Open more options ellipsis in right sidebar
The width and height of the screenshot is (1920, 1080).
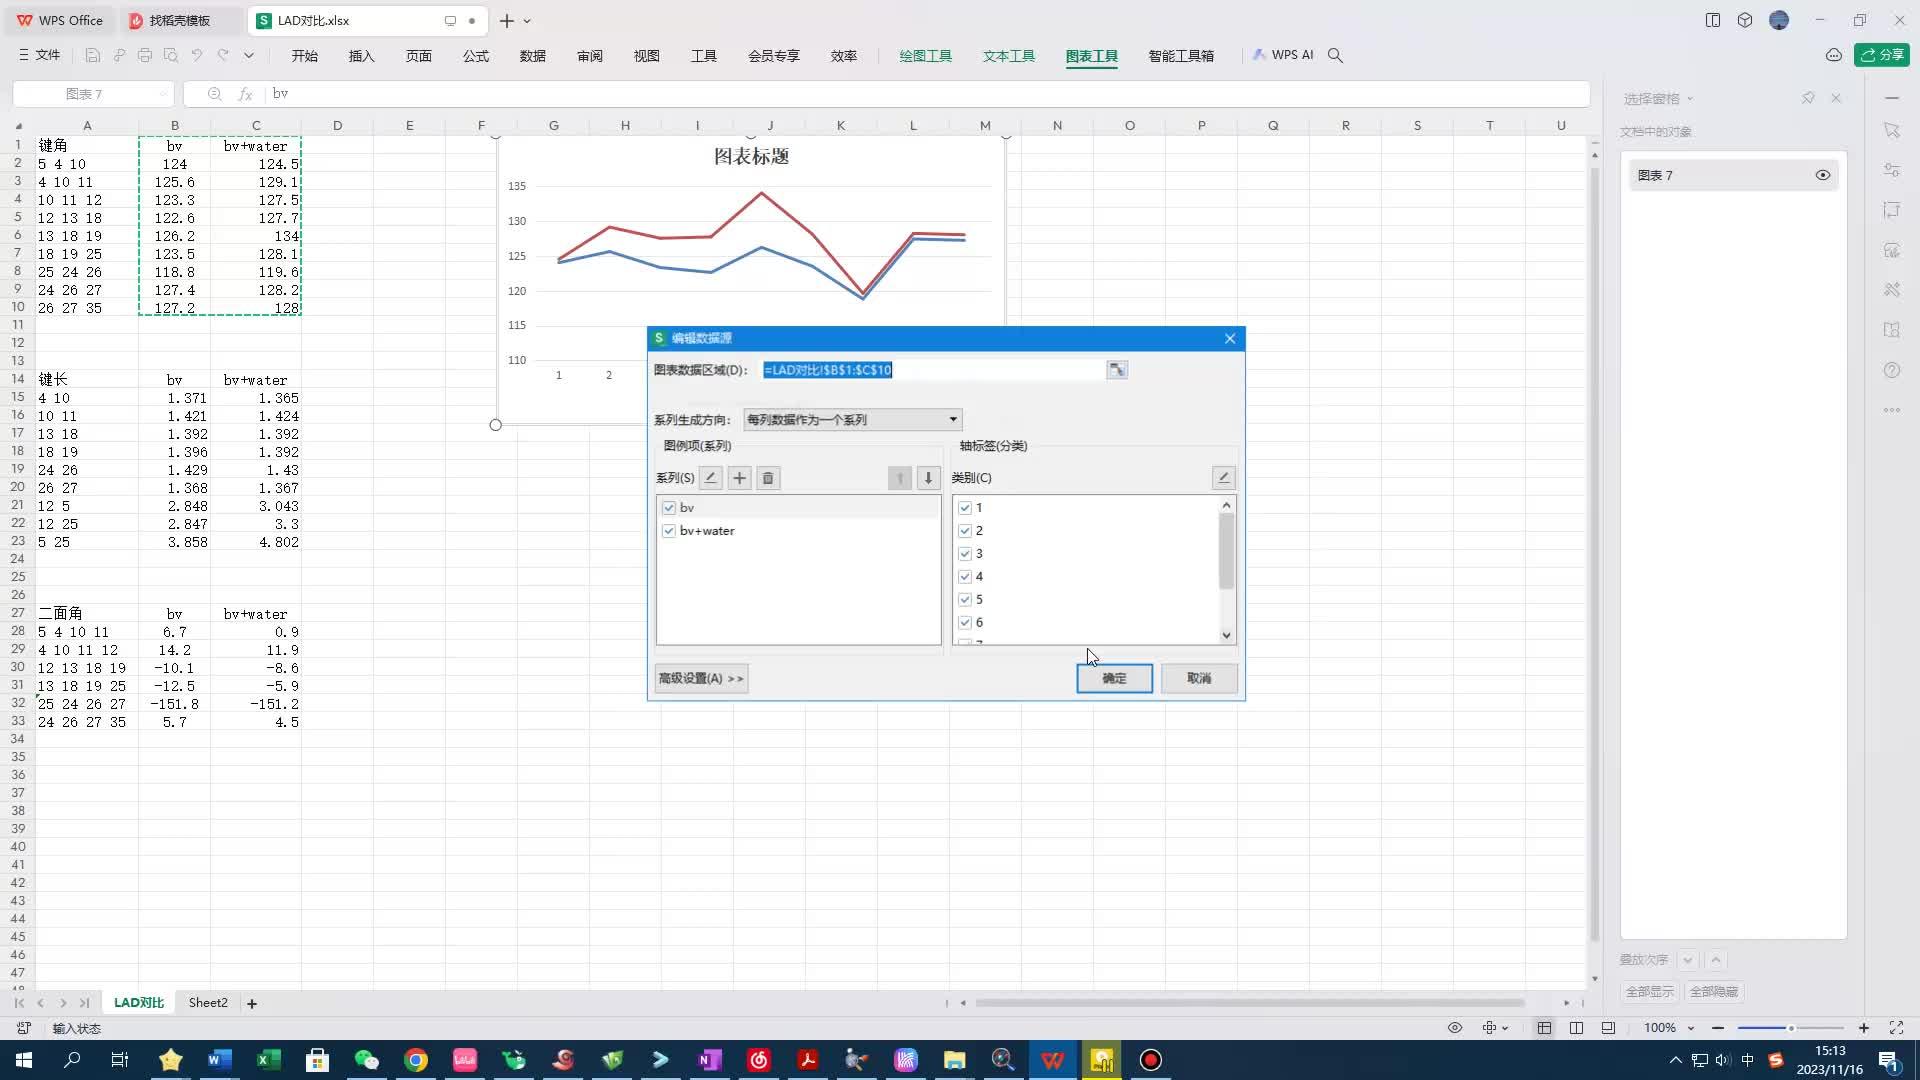tap(1891, 410)
